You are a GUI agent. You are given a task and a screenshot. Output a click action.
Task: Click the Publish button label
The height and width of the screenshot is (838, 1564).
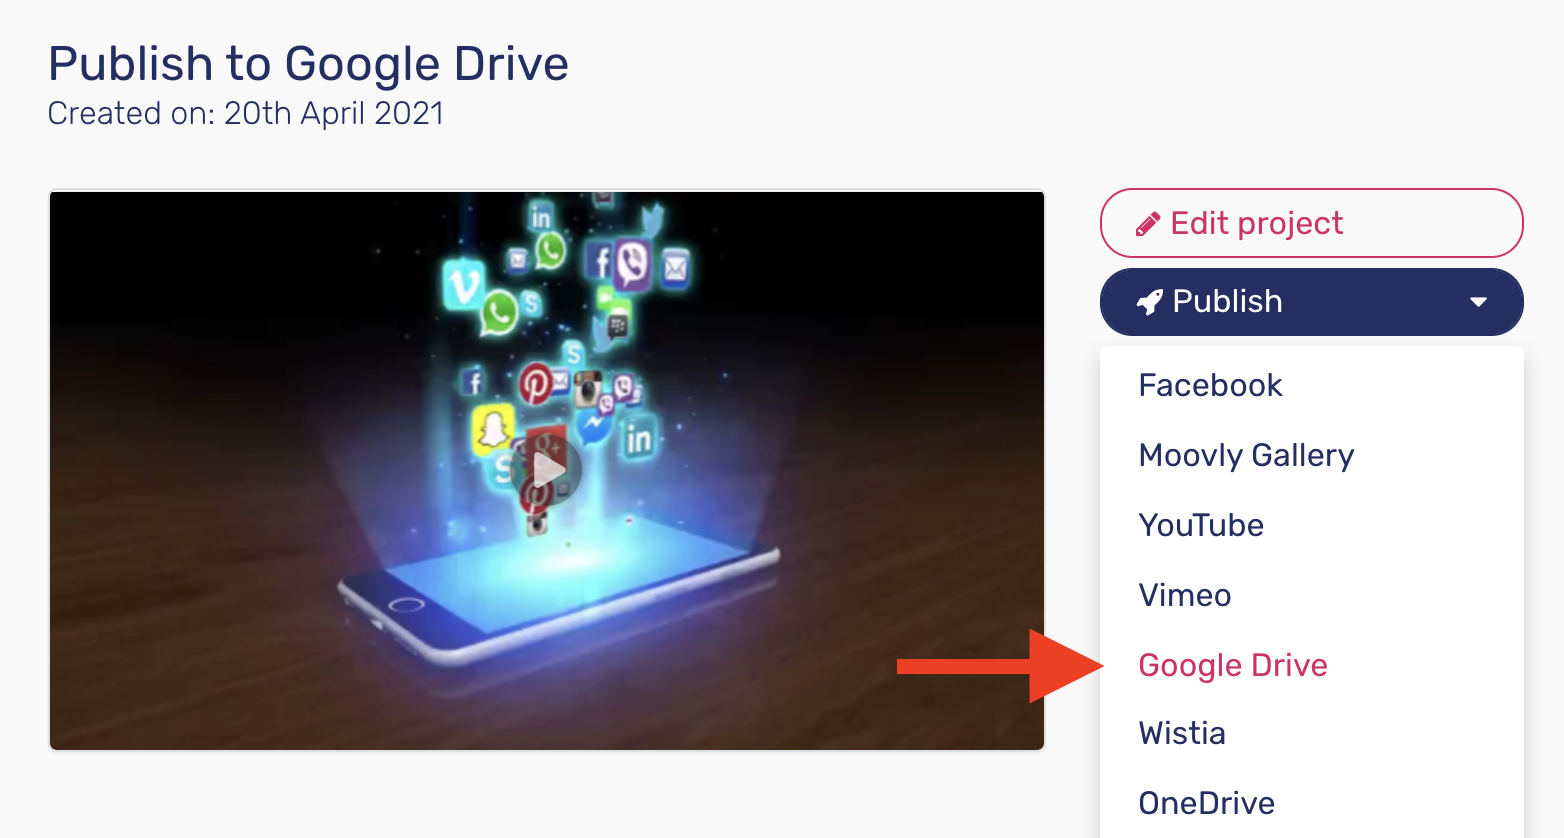[1227, 301]
